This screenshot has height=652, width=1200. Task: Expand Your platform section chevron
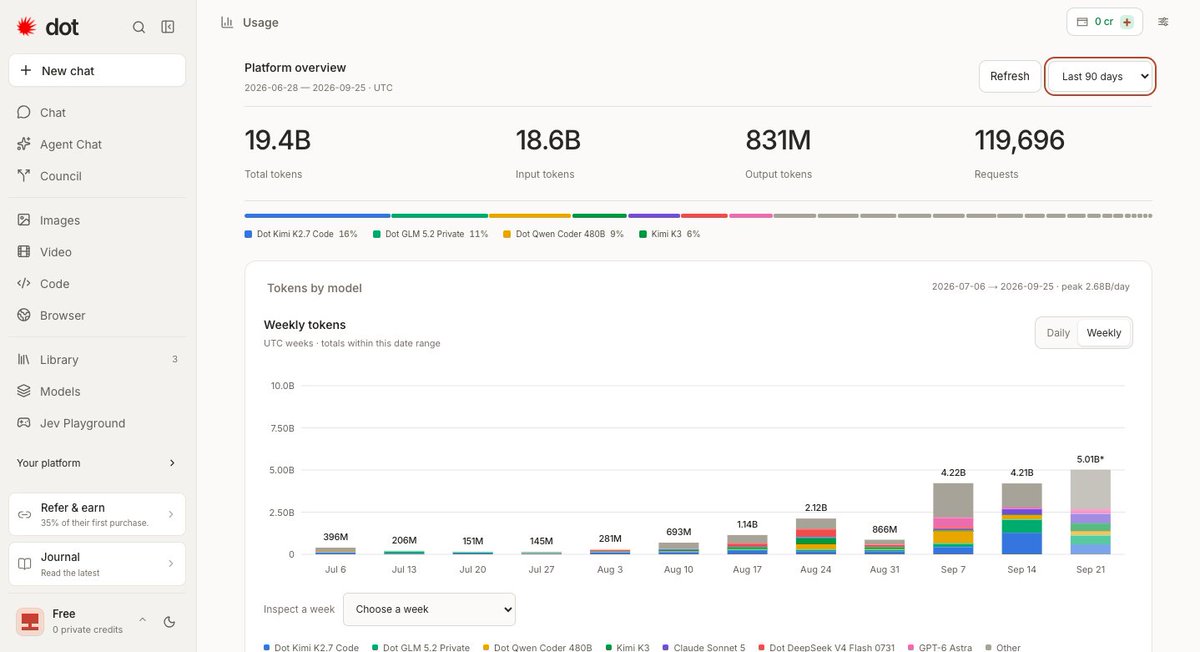coord(172,463)
